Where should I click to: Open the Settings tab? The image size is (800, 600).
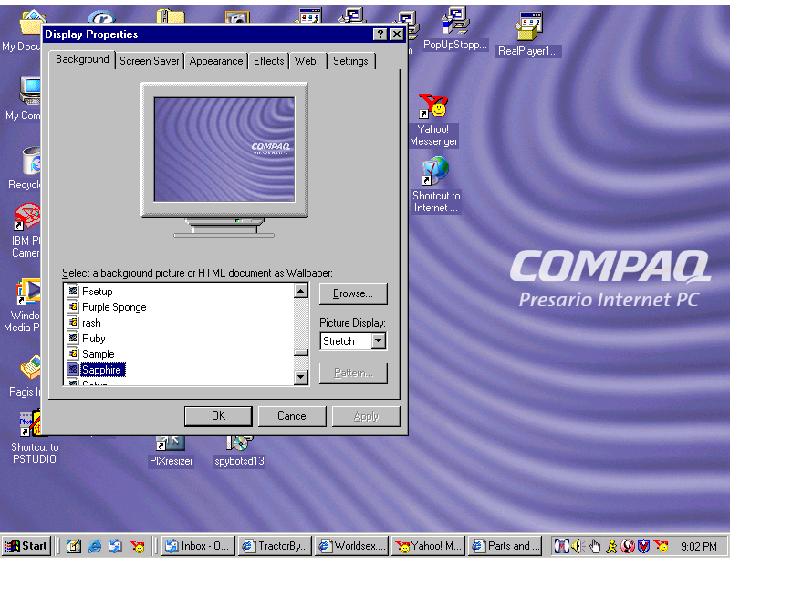[x=350, y=61]
